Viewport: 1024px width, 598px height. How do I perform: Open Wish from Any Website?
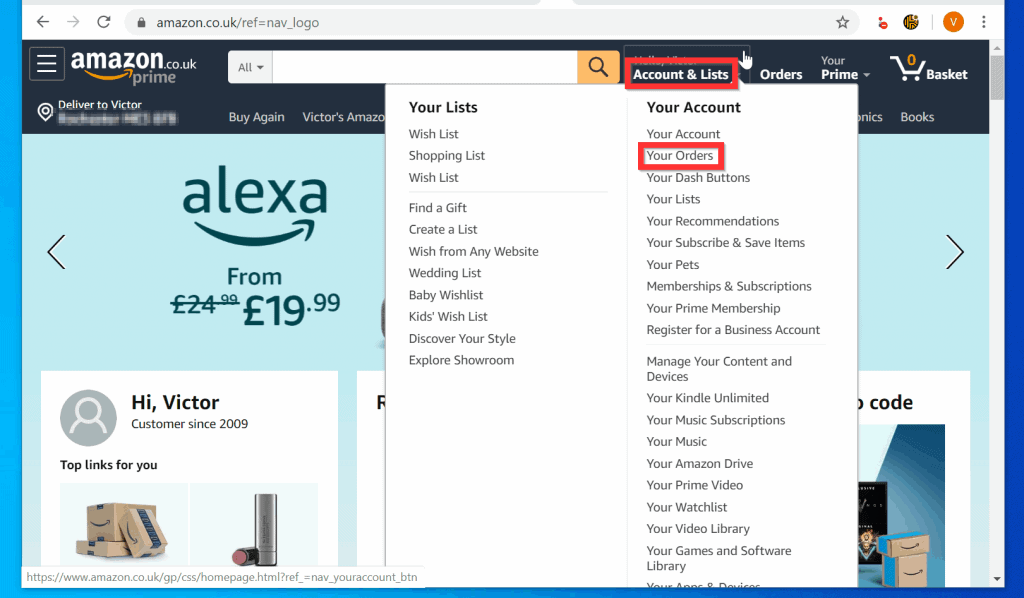pos(473,251)
